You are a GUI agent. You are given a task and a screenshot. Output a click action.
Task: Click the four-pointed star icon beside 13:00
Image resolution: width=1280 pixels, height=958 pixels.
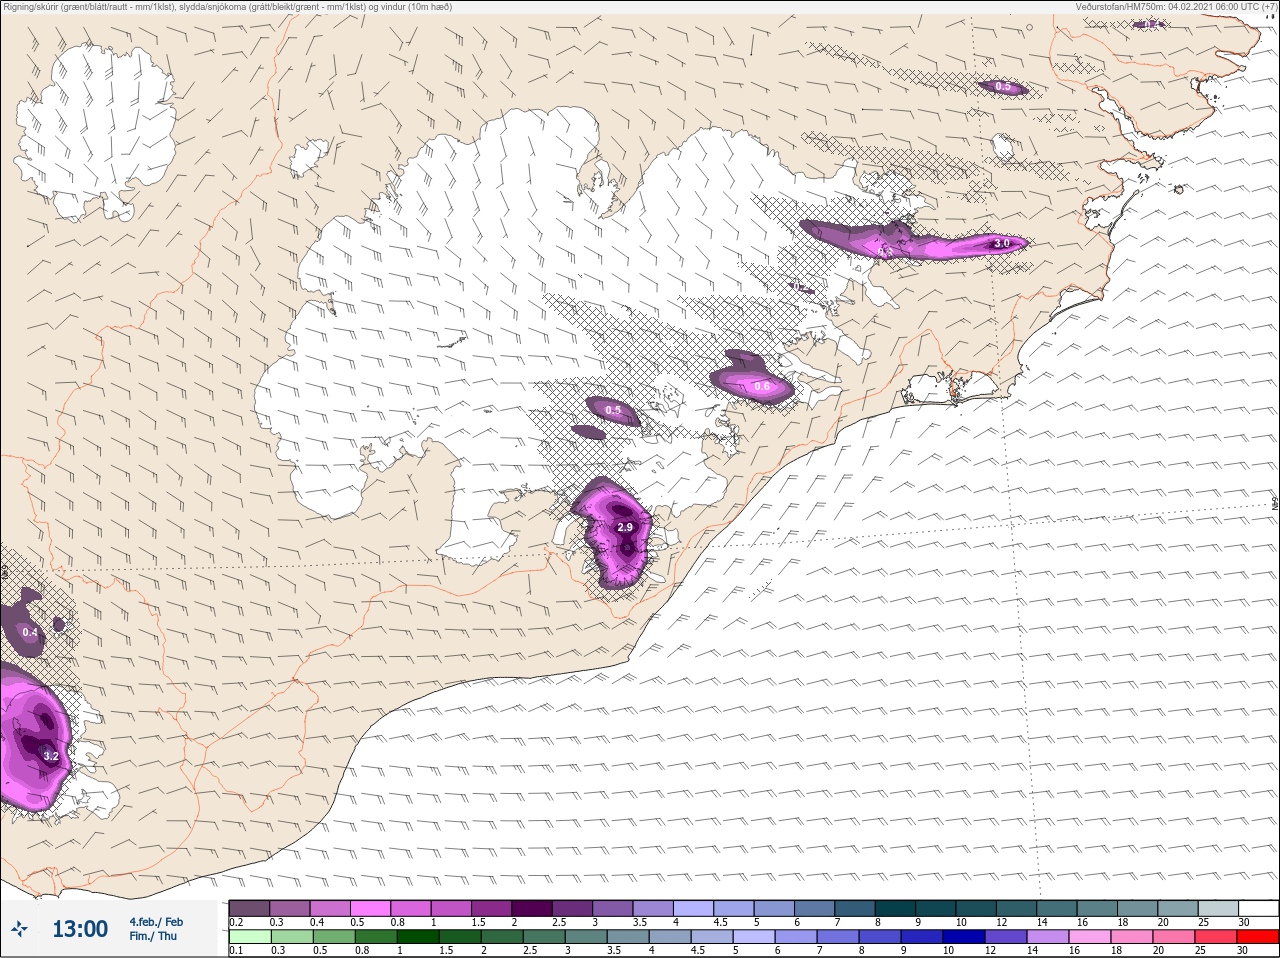pyautogui.click(x=19, y=929)
